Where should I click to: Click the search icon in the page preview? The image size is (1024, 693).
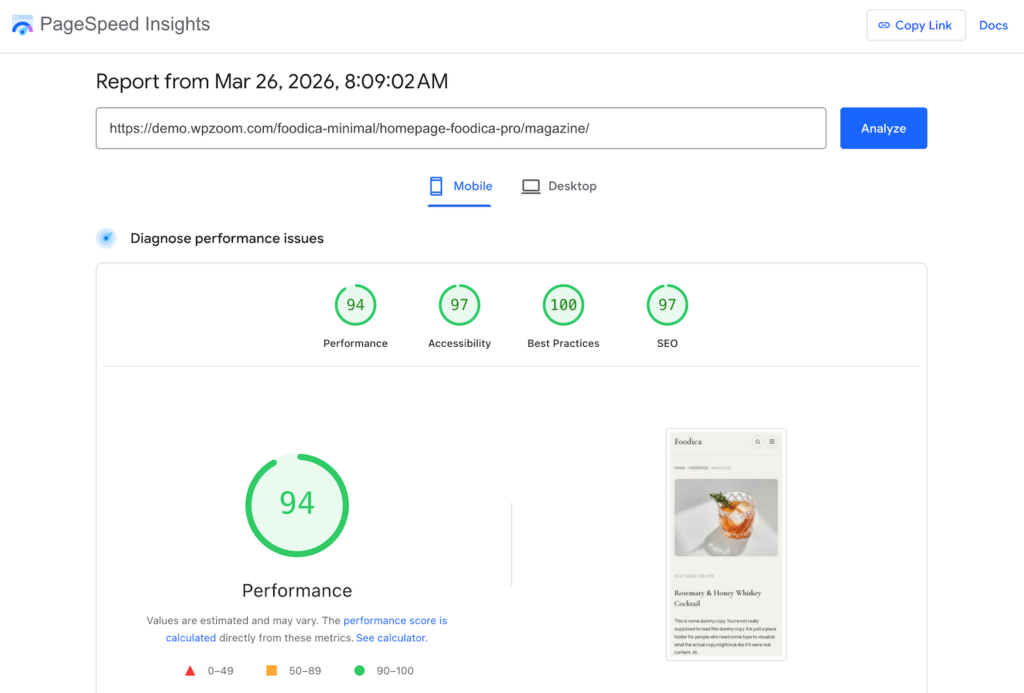pyautogui.click(x=757, y=441)
